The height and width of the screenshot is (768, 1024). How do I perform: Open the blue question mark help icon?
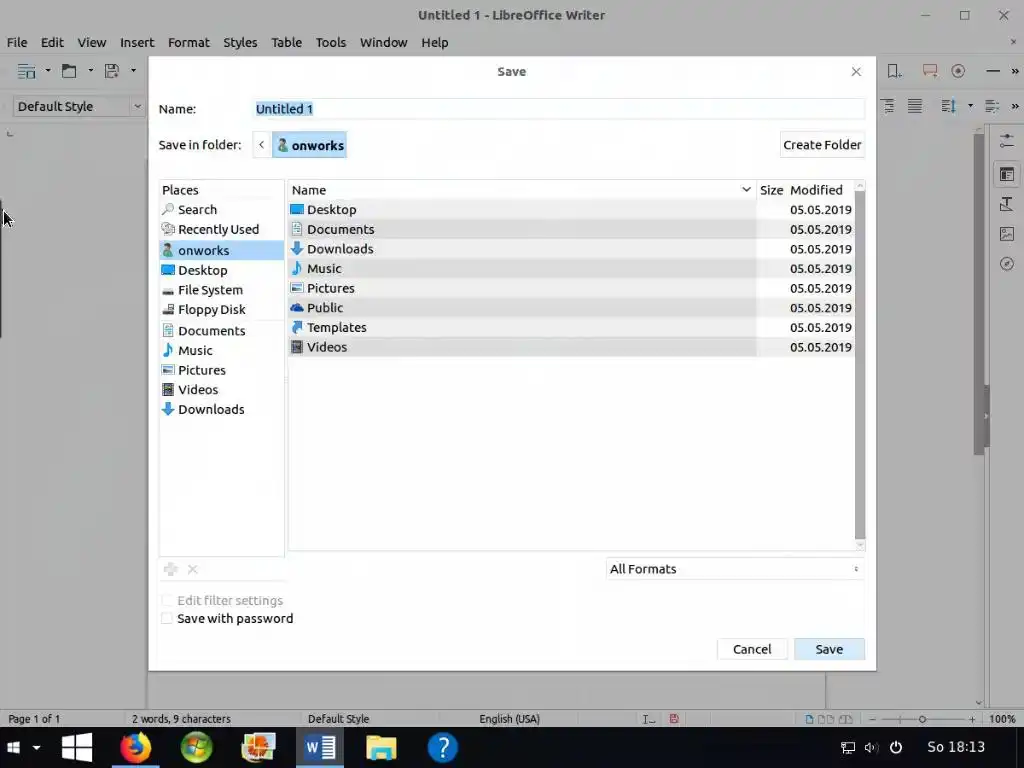(443, 748)
